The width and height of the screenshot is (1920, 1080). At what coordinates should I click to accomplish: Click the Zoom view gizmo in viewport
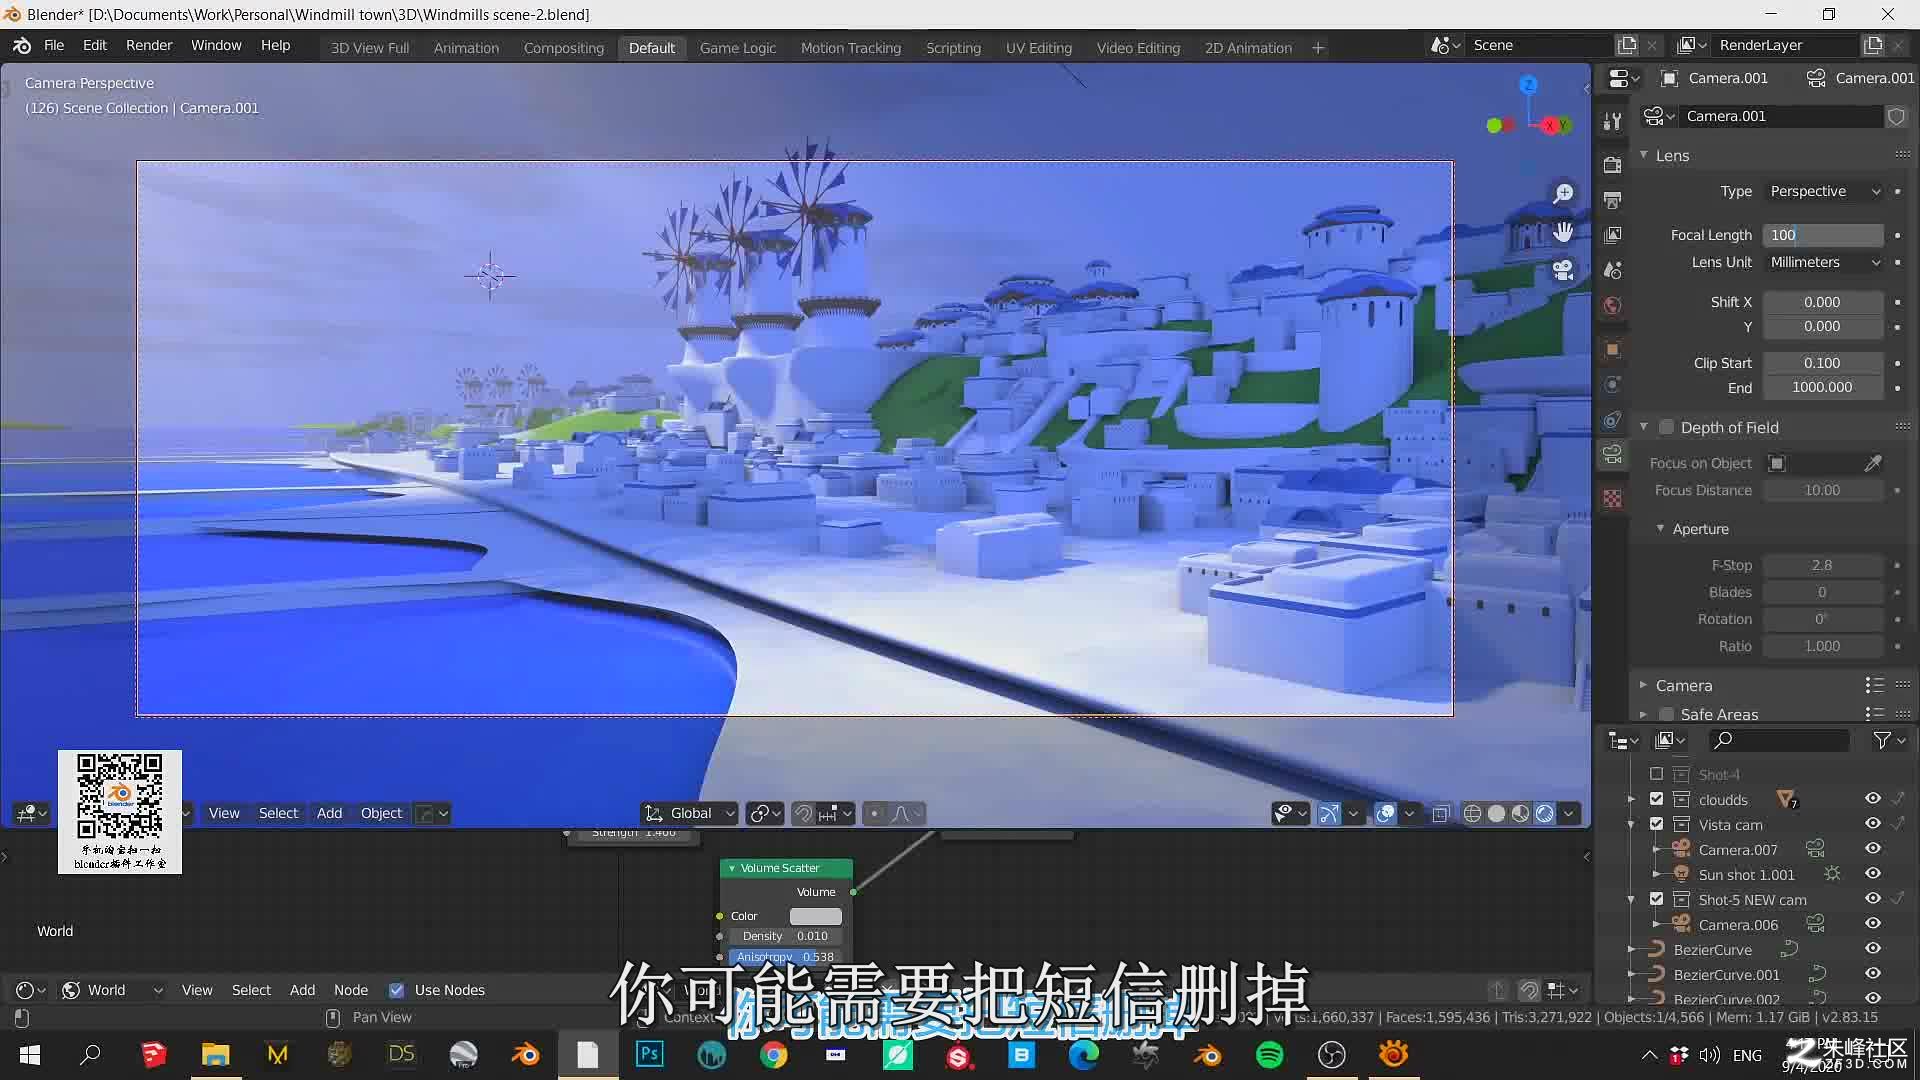[x=1563, y=194]
